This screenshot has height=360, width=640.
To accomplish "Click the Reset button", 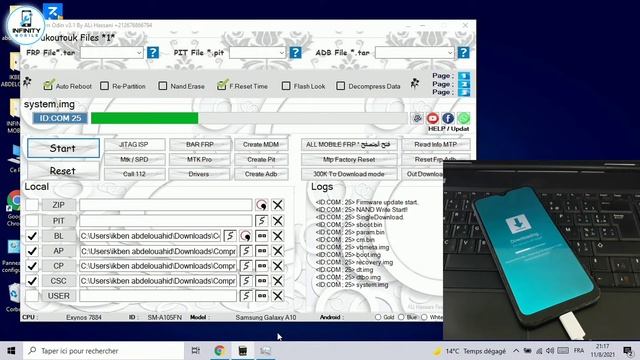I will pos(63,171).
